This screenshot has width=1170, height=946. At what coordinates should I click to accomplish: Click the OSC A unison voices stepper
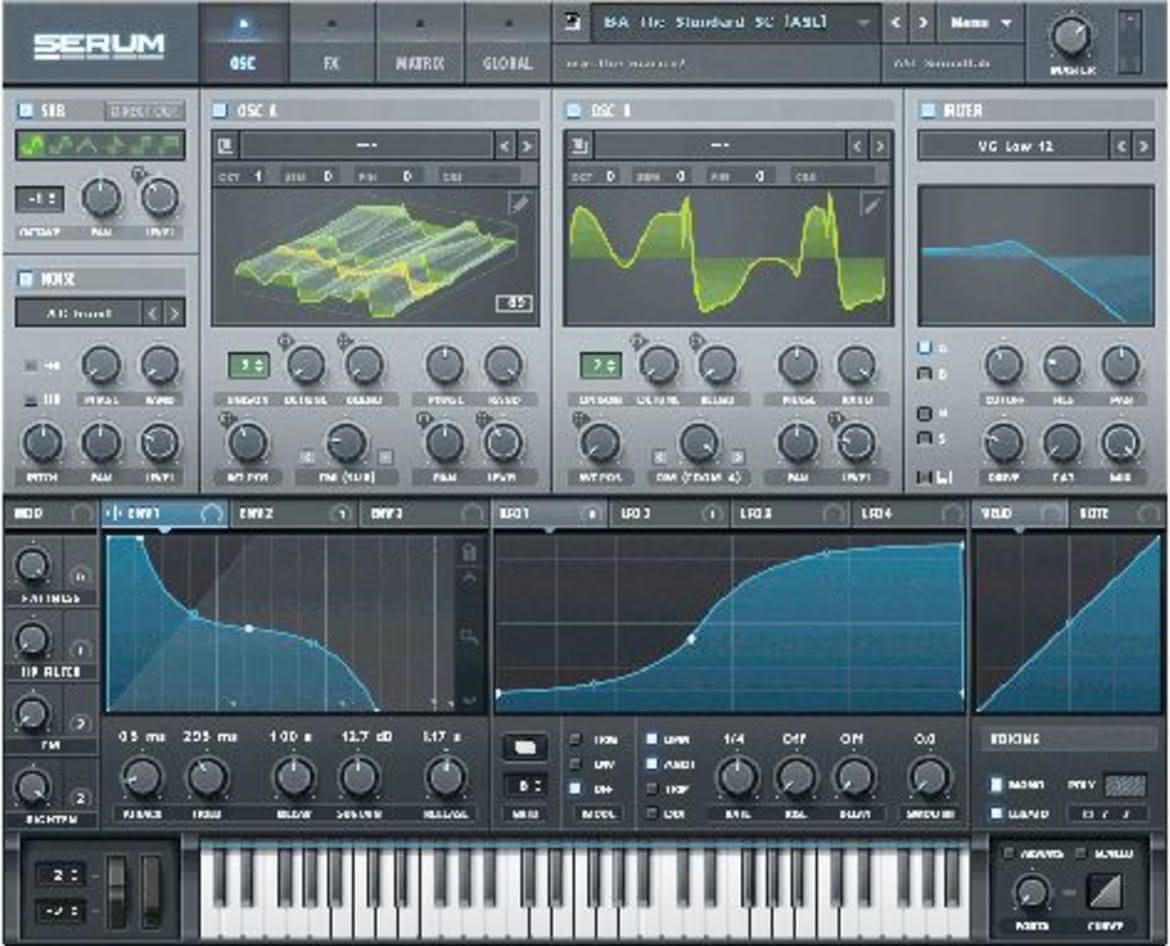tap(248, 366)
